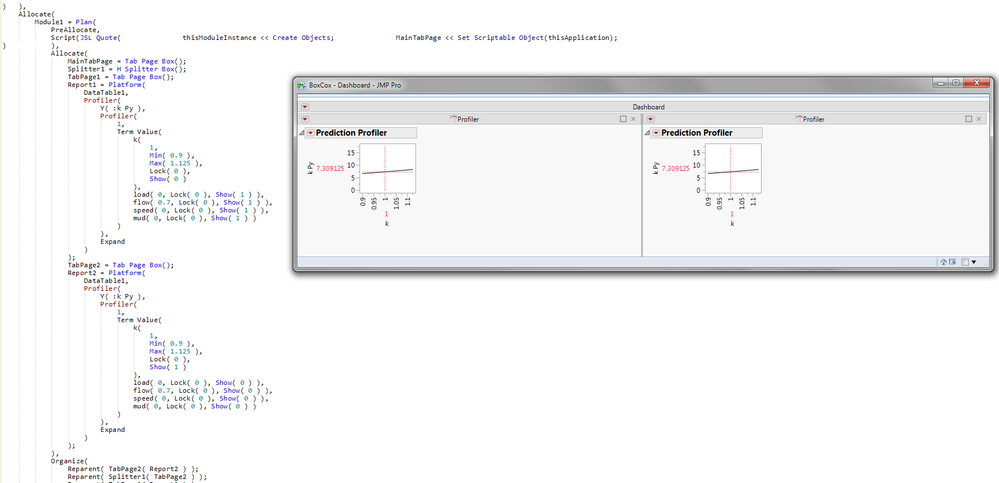Collapse the right Prediction Profiler outline
This screenshot has height=483, width=999.
[647, 133]
